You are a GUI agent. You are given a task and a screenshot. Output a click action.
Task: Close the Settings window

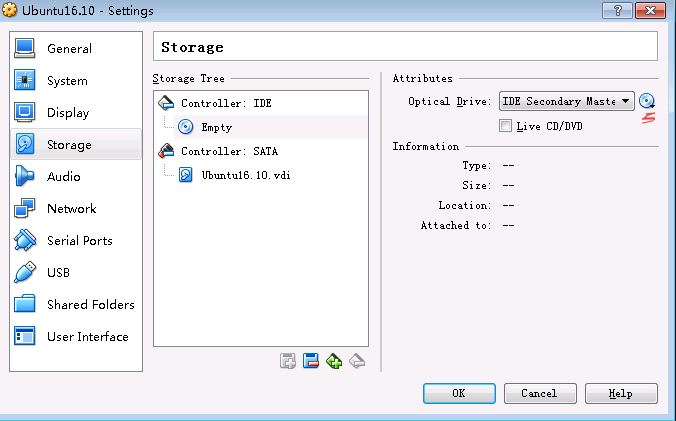pos(651,10)
